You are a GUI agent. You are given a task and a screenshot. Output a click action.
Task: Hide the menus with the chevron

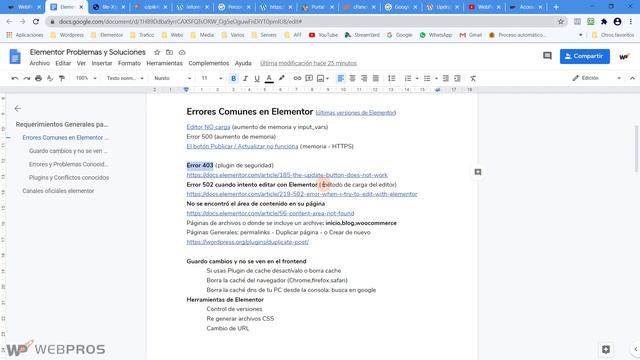point(632,78)
